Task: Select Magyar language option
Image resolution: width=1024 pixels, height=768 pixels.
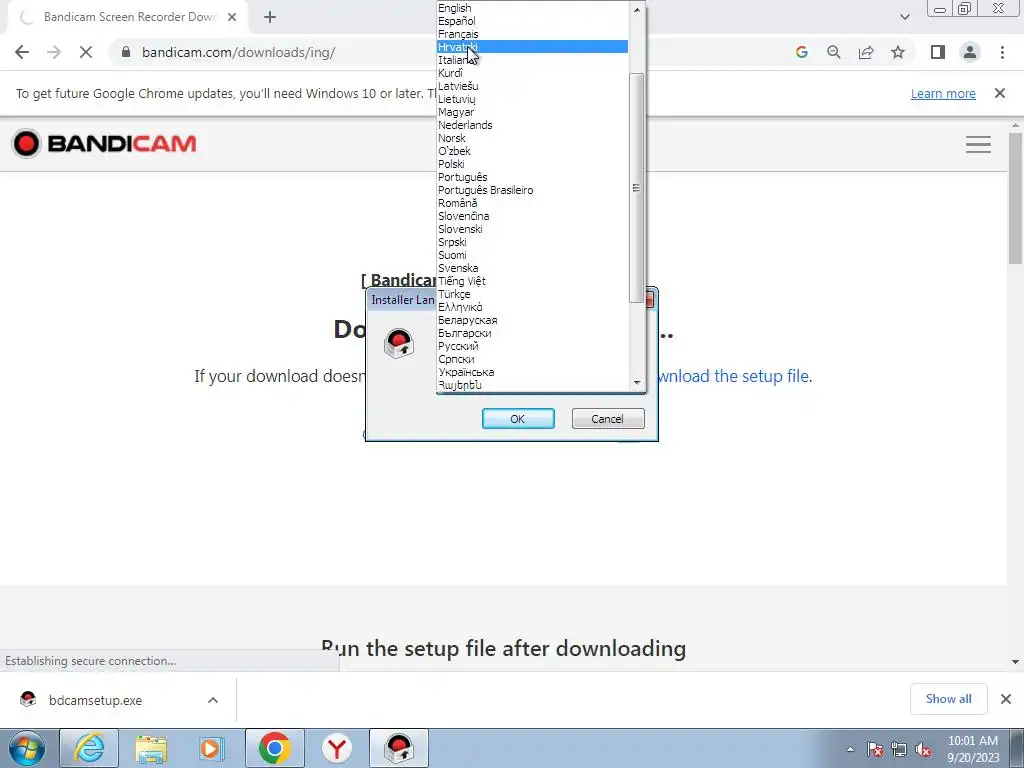Action: [x=532, y=112]
